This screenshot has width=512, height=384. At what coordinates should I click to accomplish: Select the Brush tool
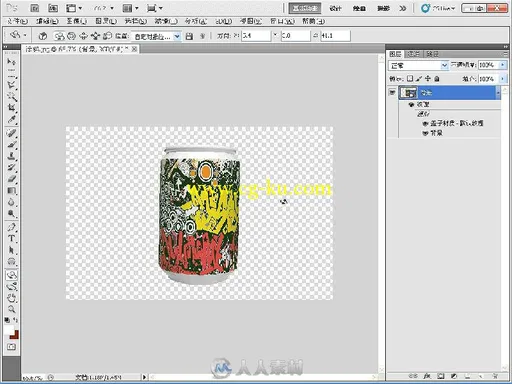tap(11, 145)
